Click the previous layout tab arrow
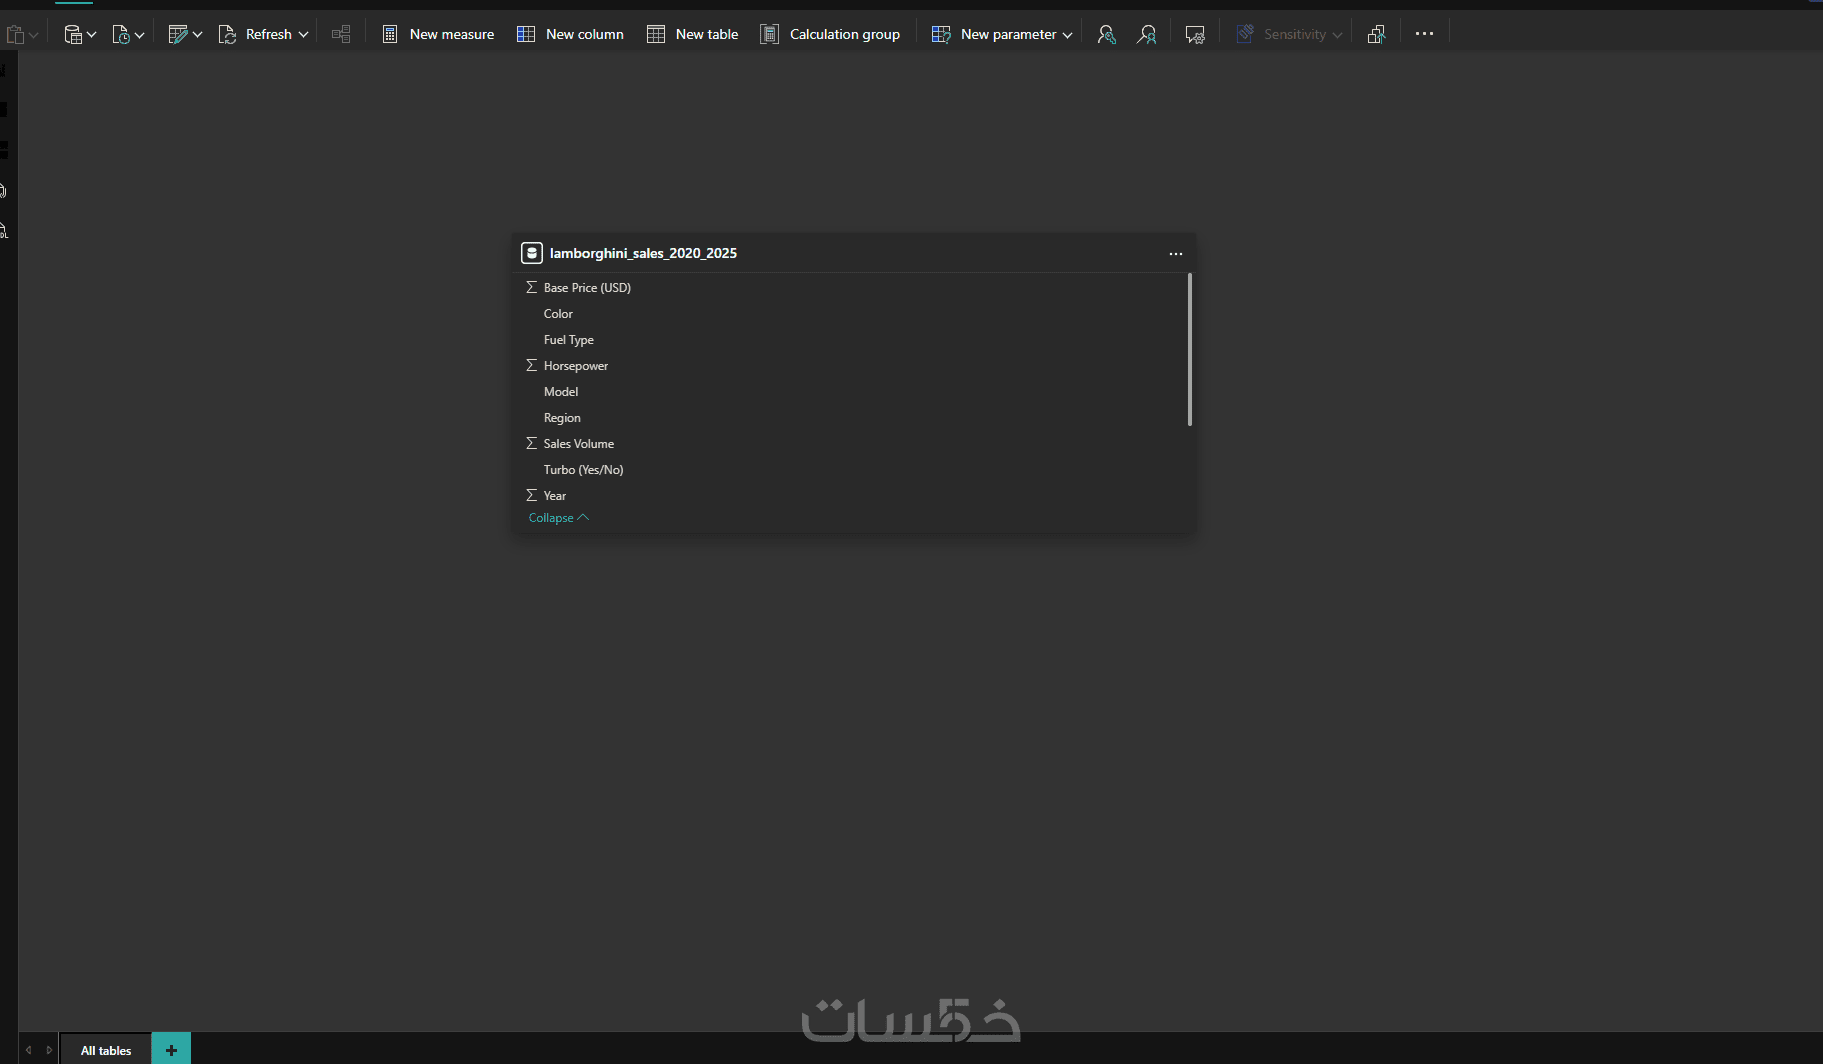 (x=28, y=1050)
